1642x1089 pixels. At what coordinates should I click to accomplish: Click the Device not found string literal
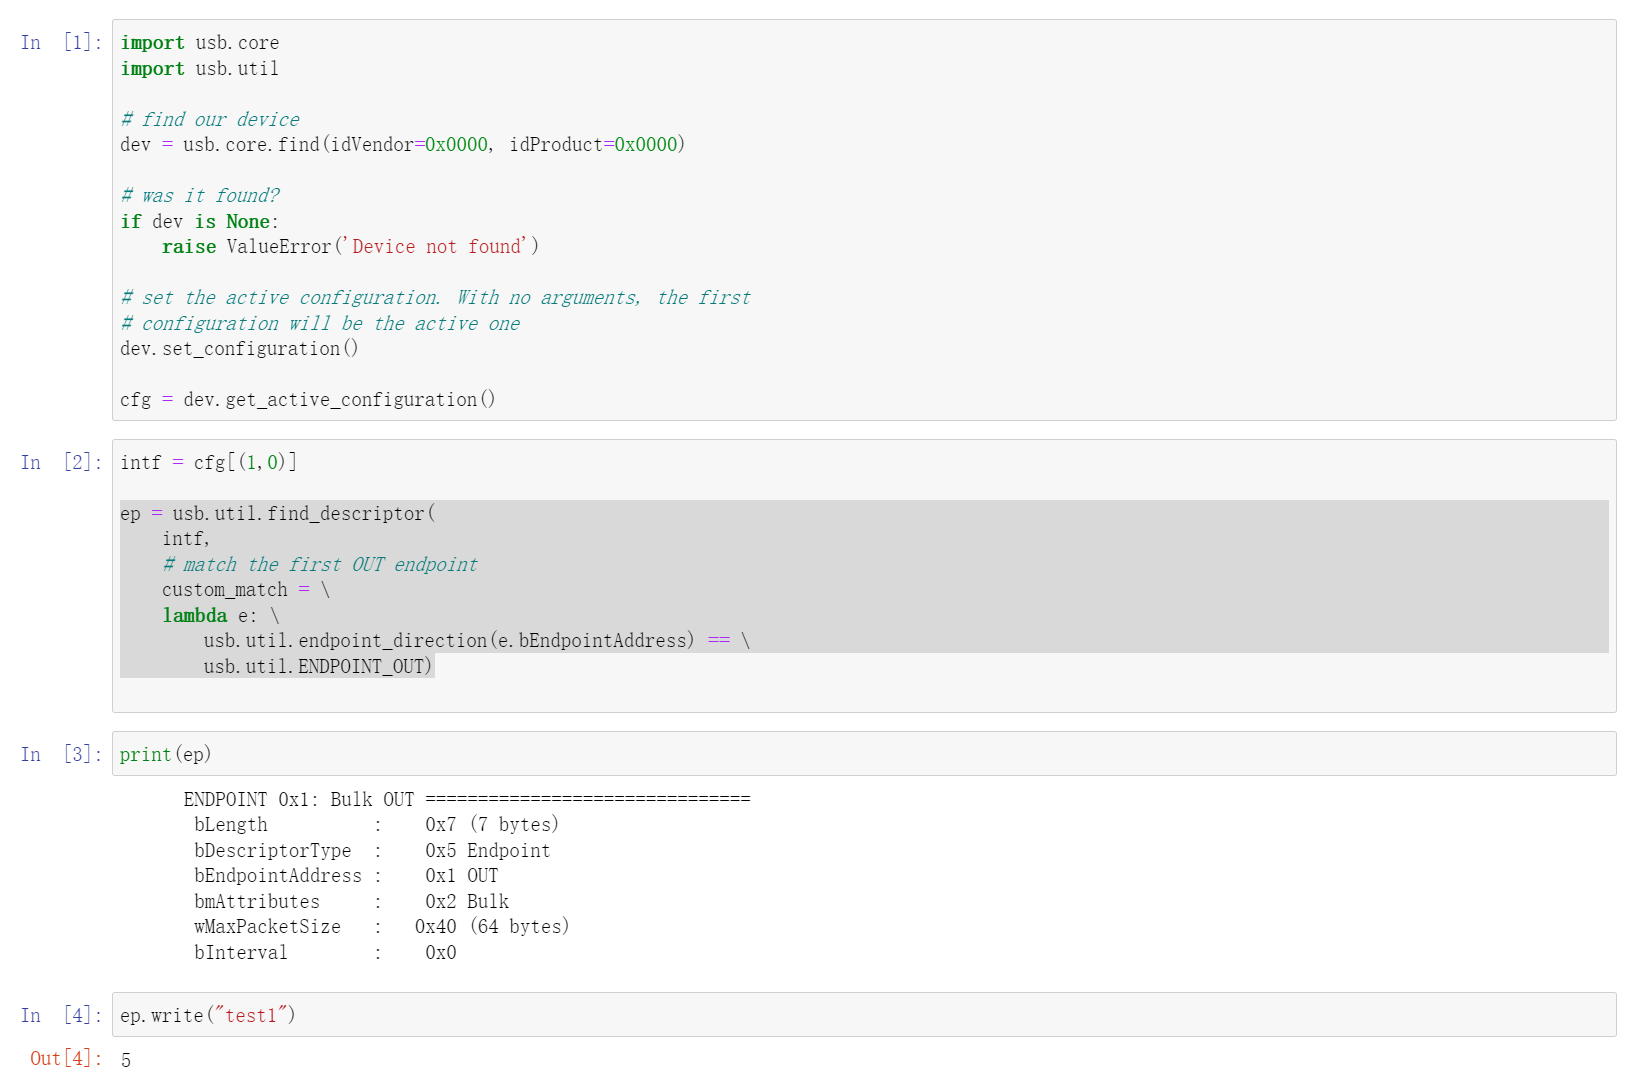coord(439,246)
